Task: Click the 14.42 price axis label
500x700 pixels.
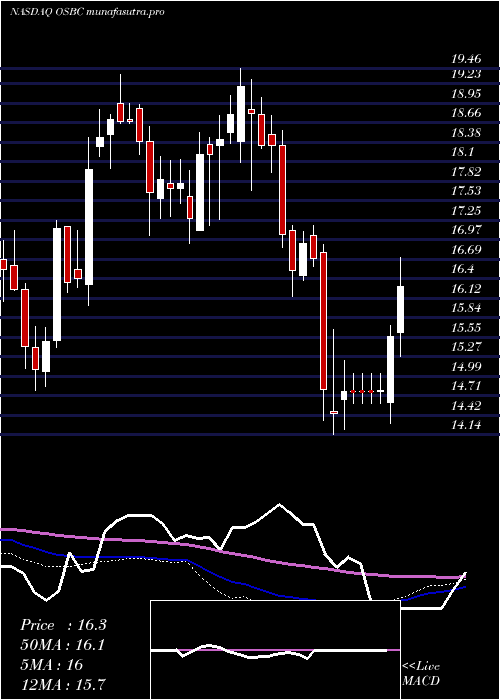Action: pos(466,406)
